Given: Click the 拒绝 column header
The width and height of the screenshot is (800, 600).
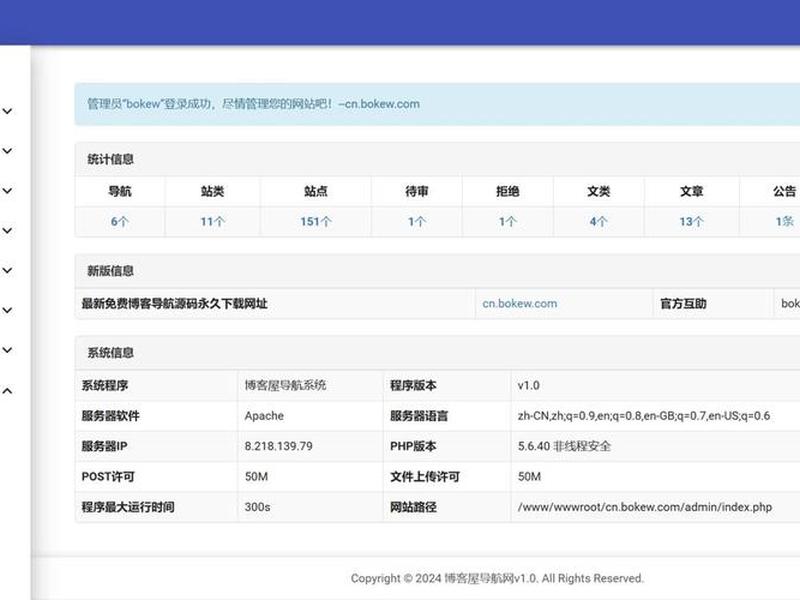Looking at the screenshot, I should (508, 191).
